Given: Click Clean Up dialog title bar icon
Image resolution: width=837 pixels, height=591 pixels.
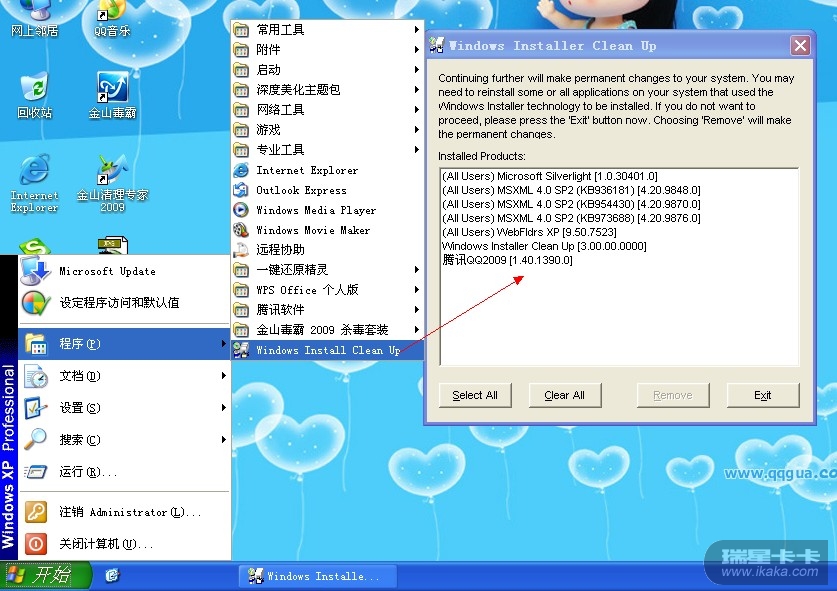Looking at the screenshot, I should 437,46.
